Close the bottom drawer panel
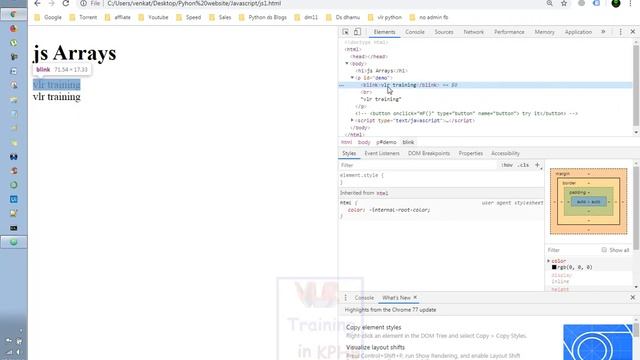Screen dimensions: 640x360 [633, 298]
